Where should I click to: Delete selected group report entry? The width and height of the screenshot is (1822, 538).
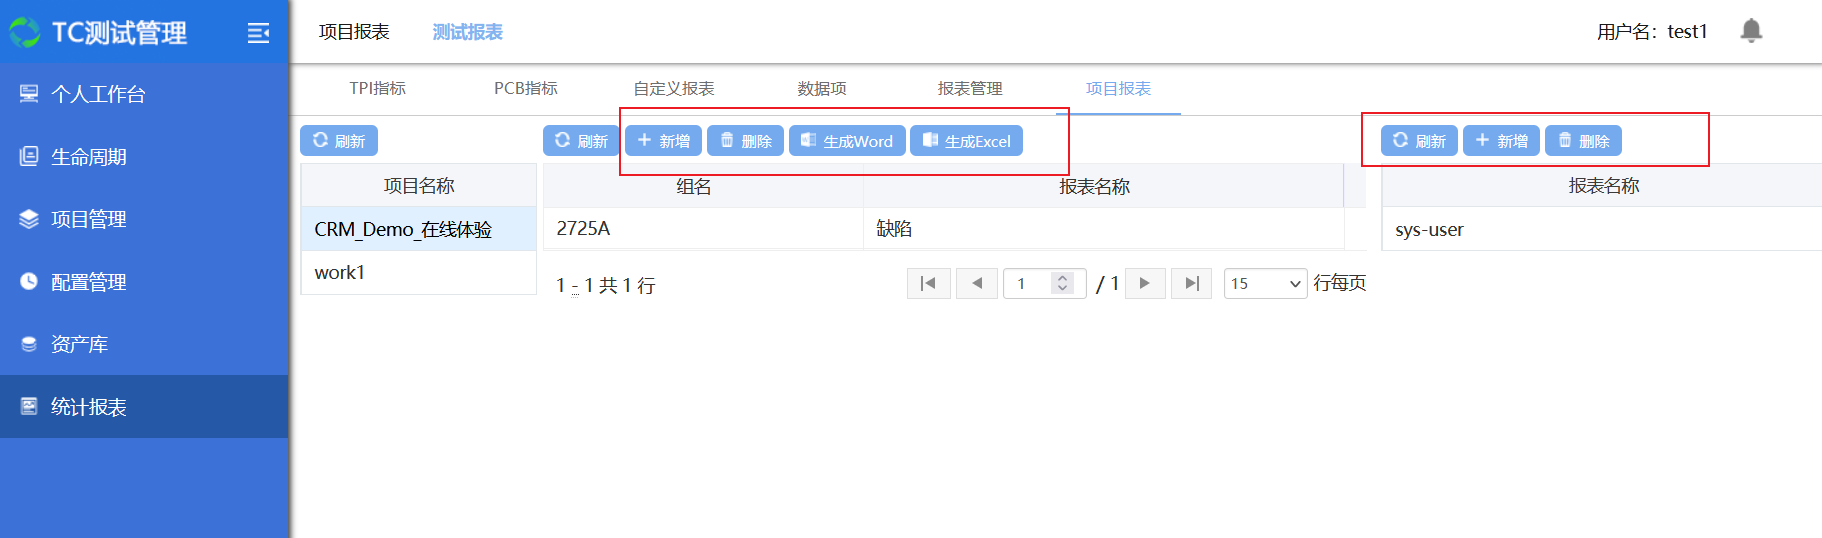point(746,141)
